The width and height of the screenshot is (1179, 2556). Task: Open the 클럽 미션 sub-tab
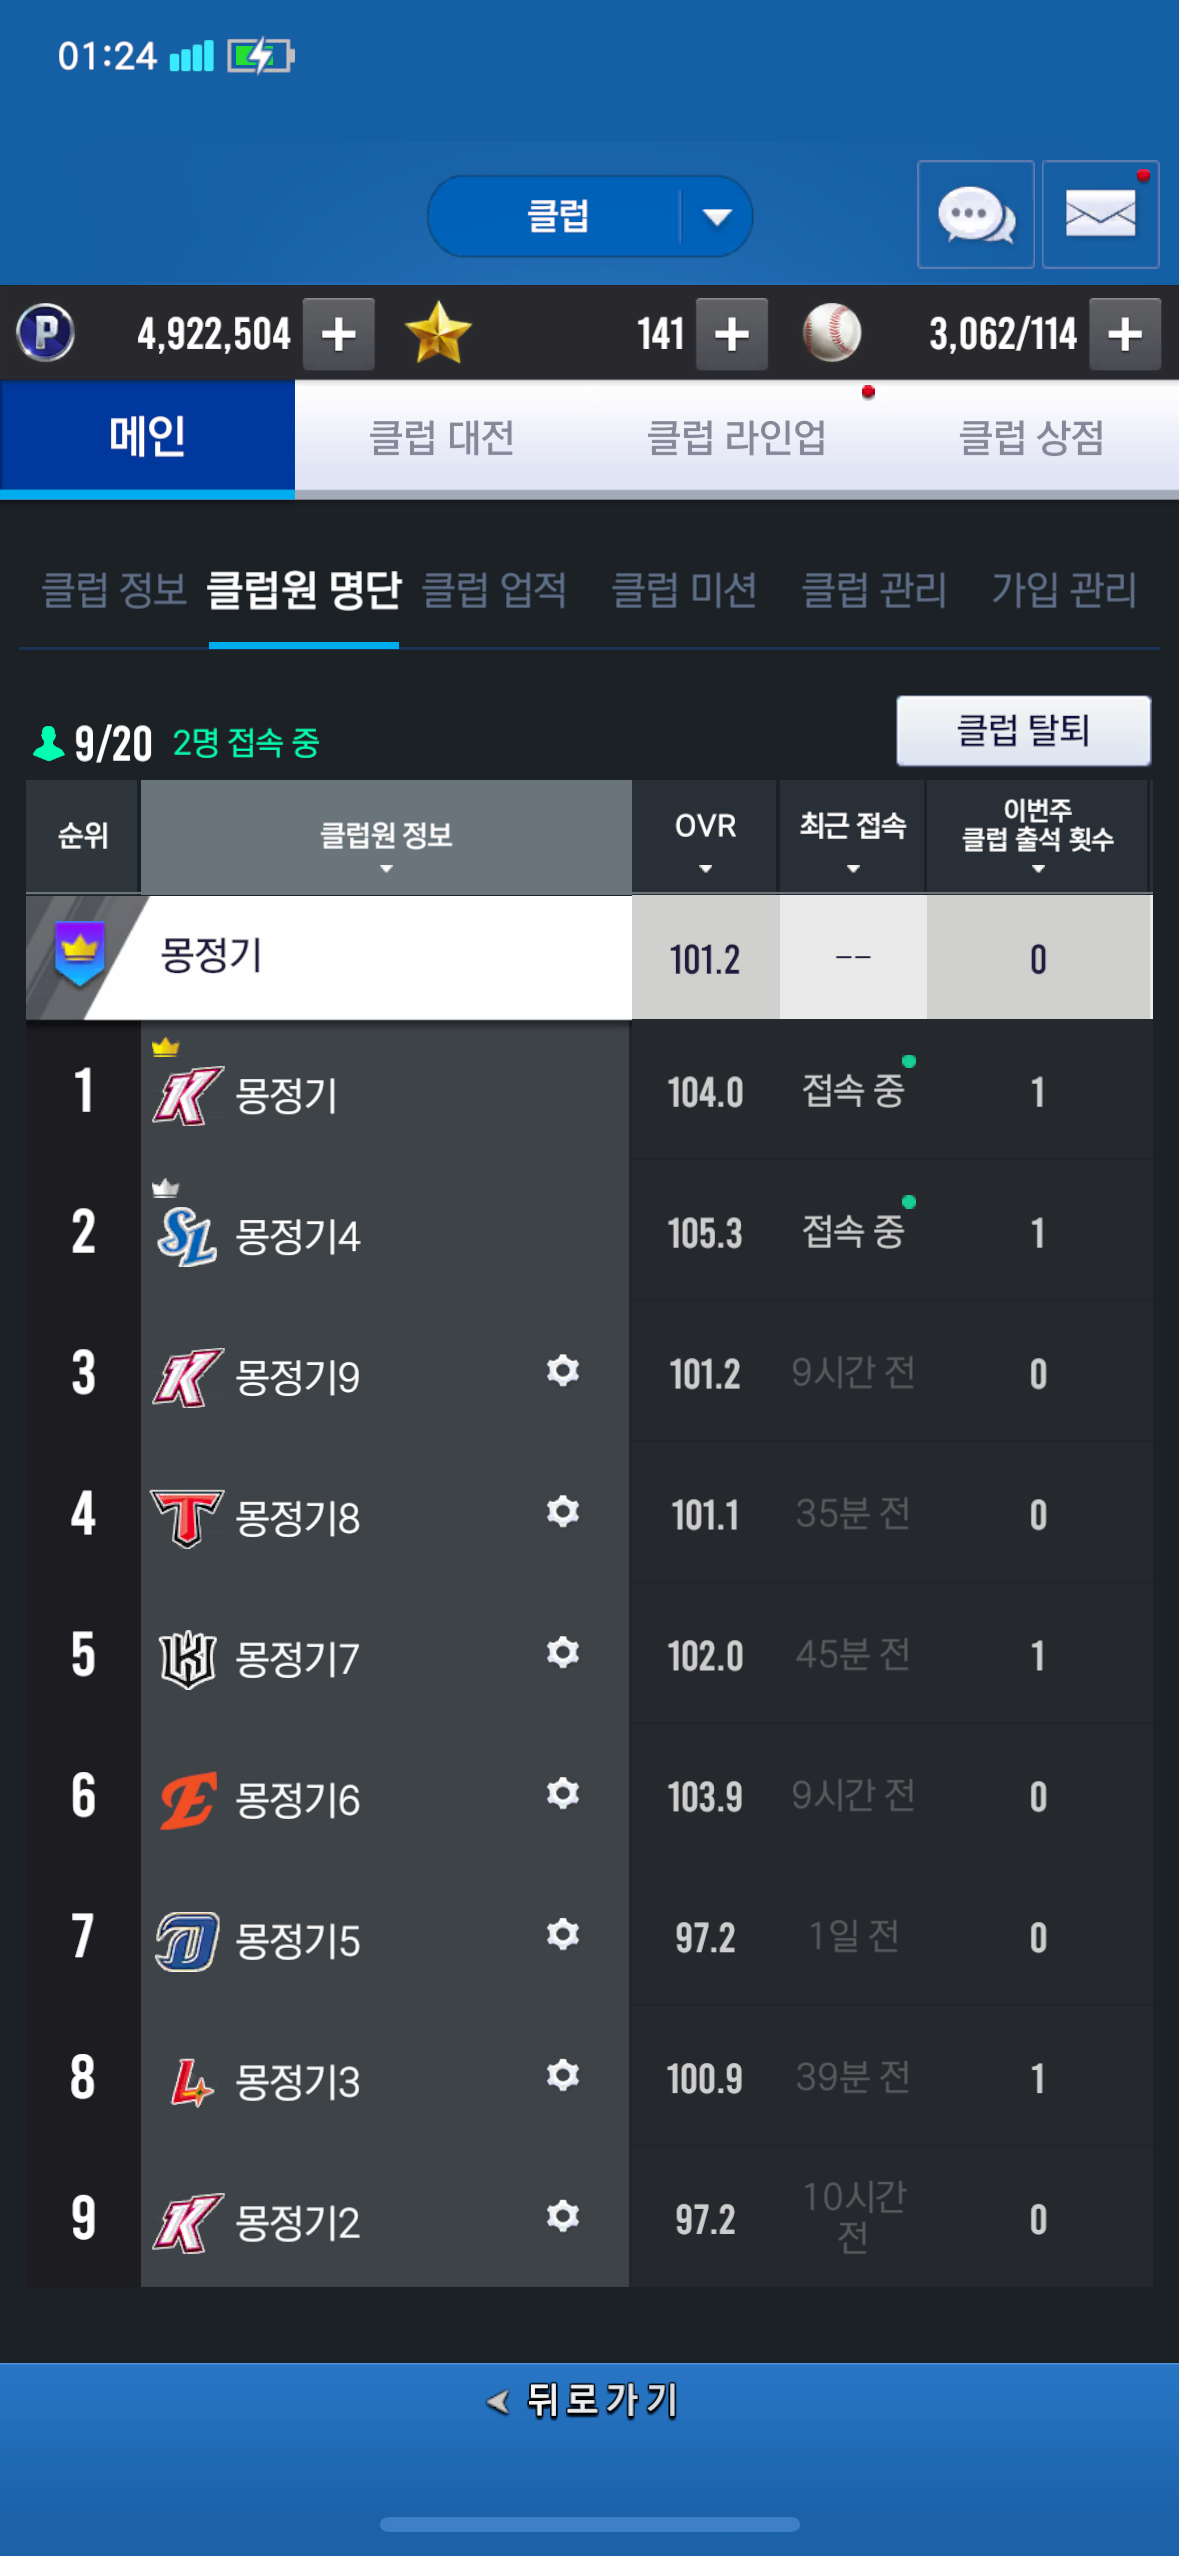(x=684, y=590)
